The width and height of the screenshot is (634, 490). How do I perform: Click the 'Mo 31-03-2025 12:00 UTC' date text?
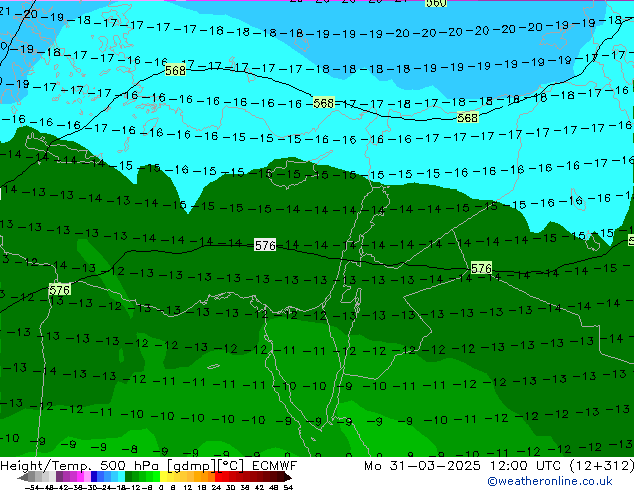465,466
